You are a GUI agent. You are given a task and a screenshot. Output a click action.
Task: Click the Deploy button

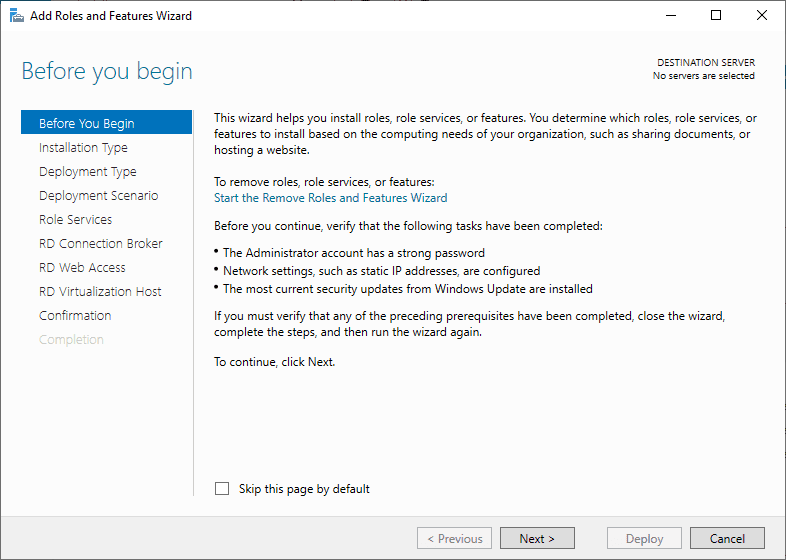point(644,538)
